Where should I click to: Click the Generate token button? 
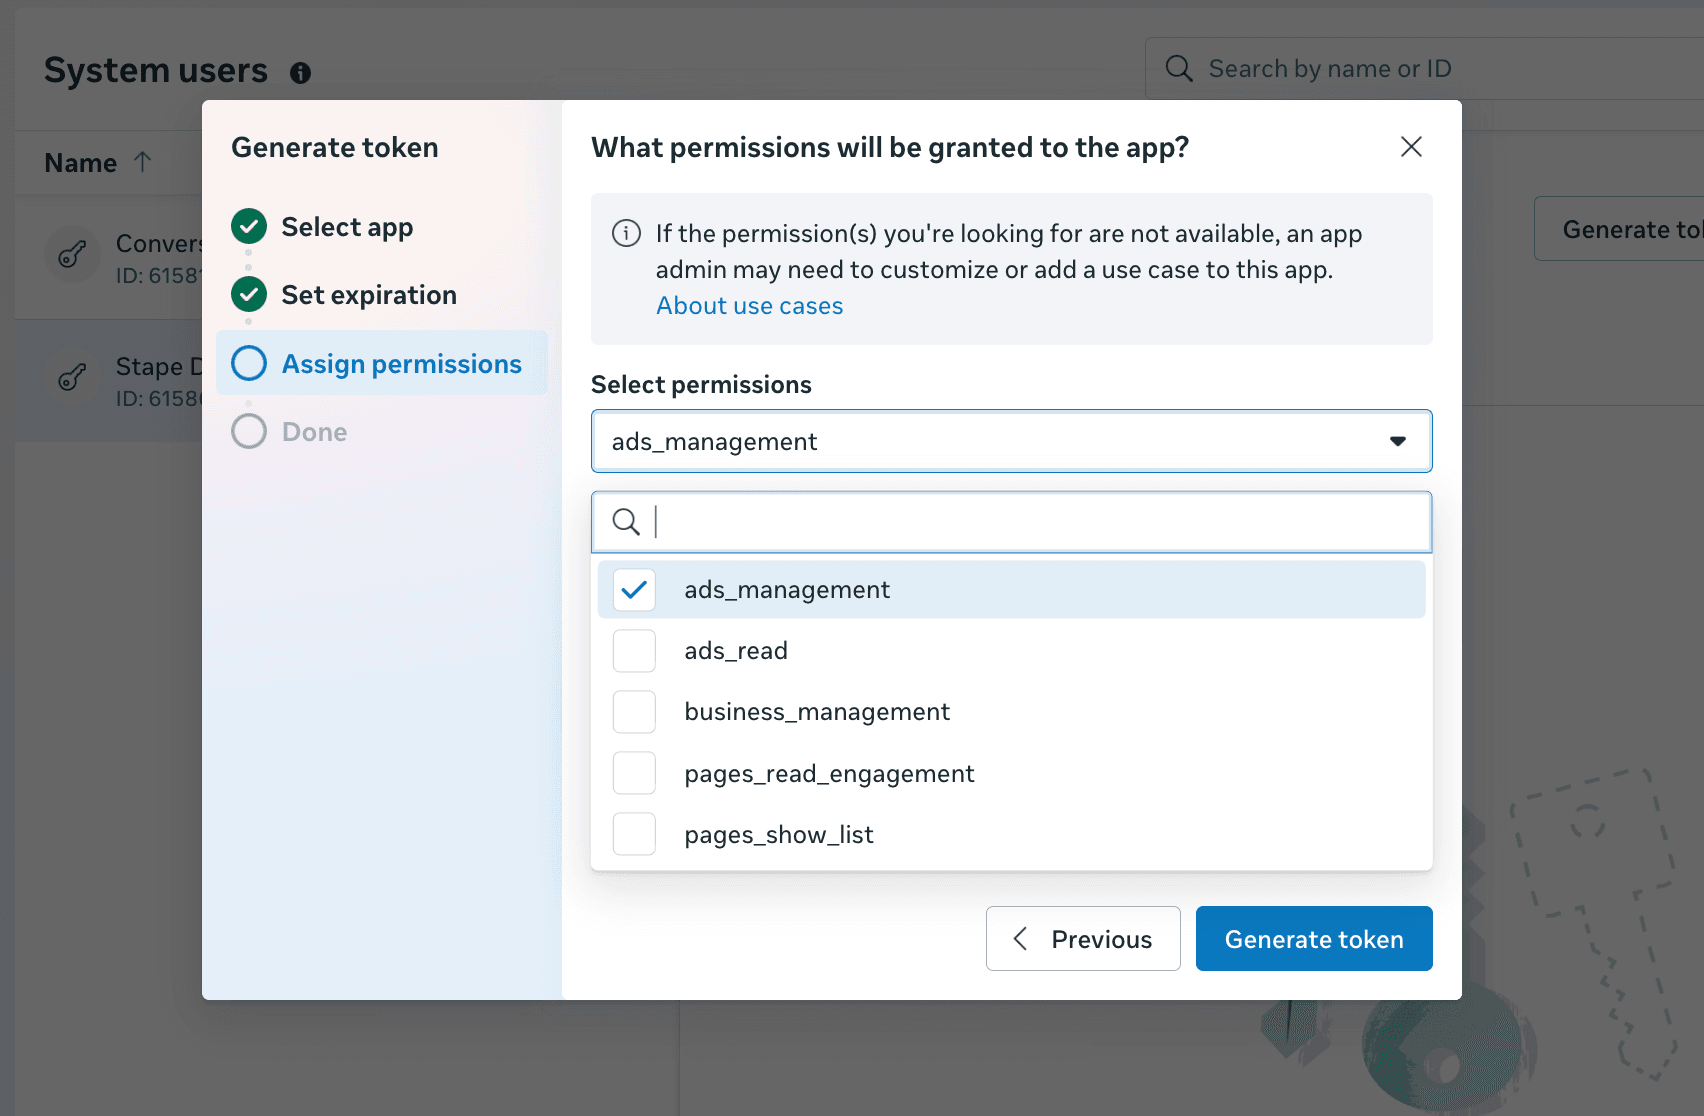1313,938
